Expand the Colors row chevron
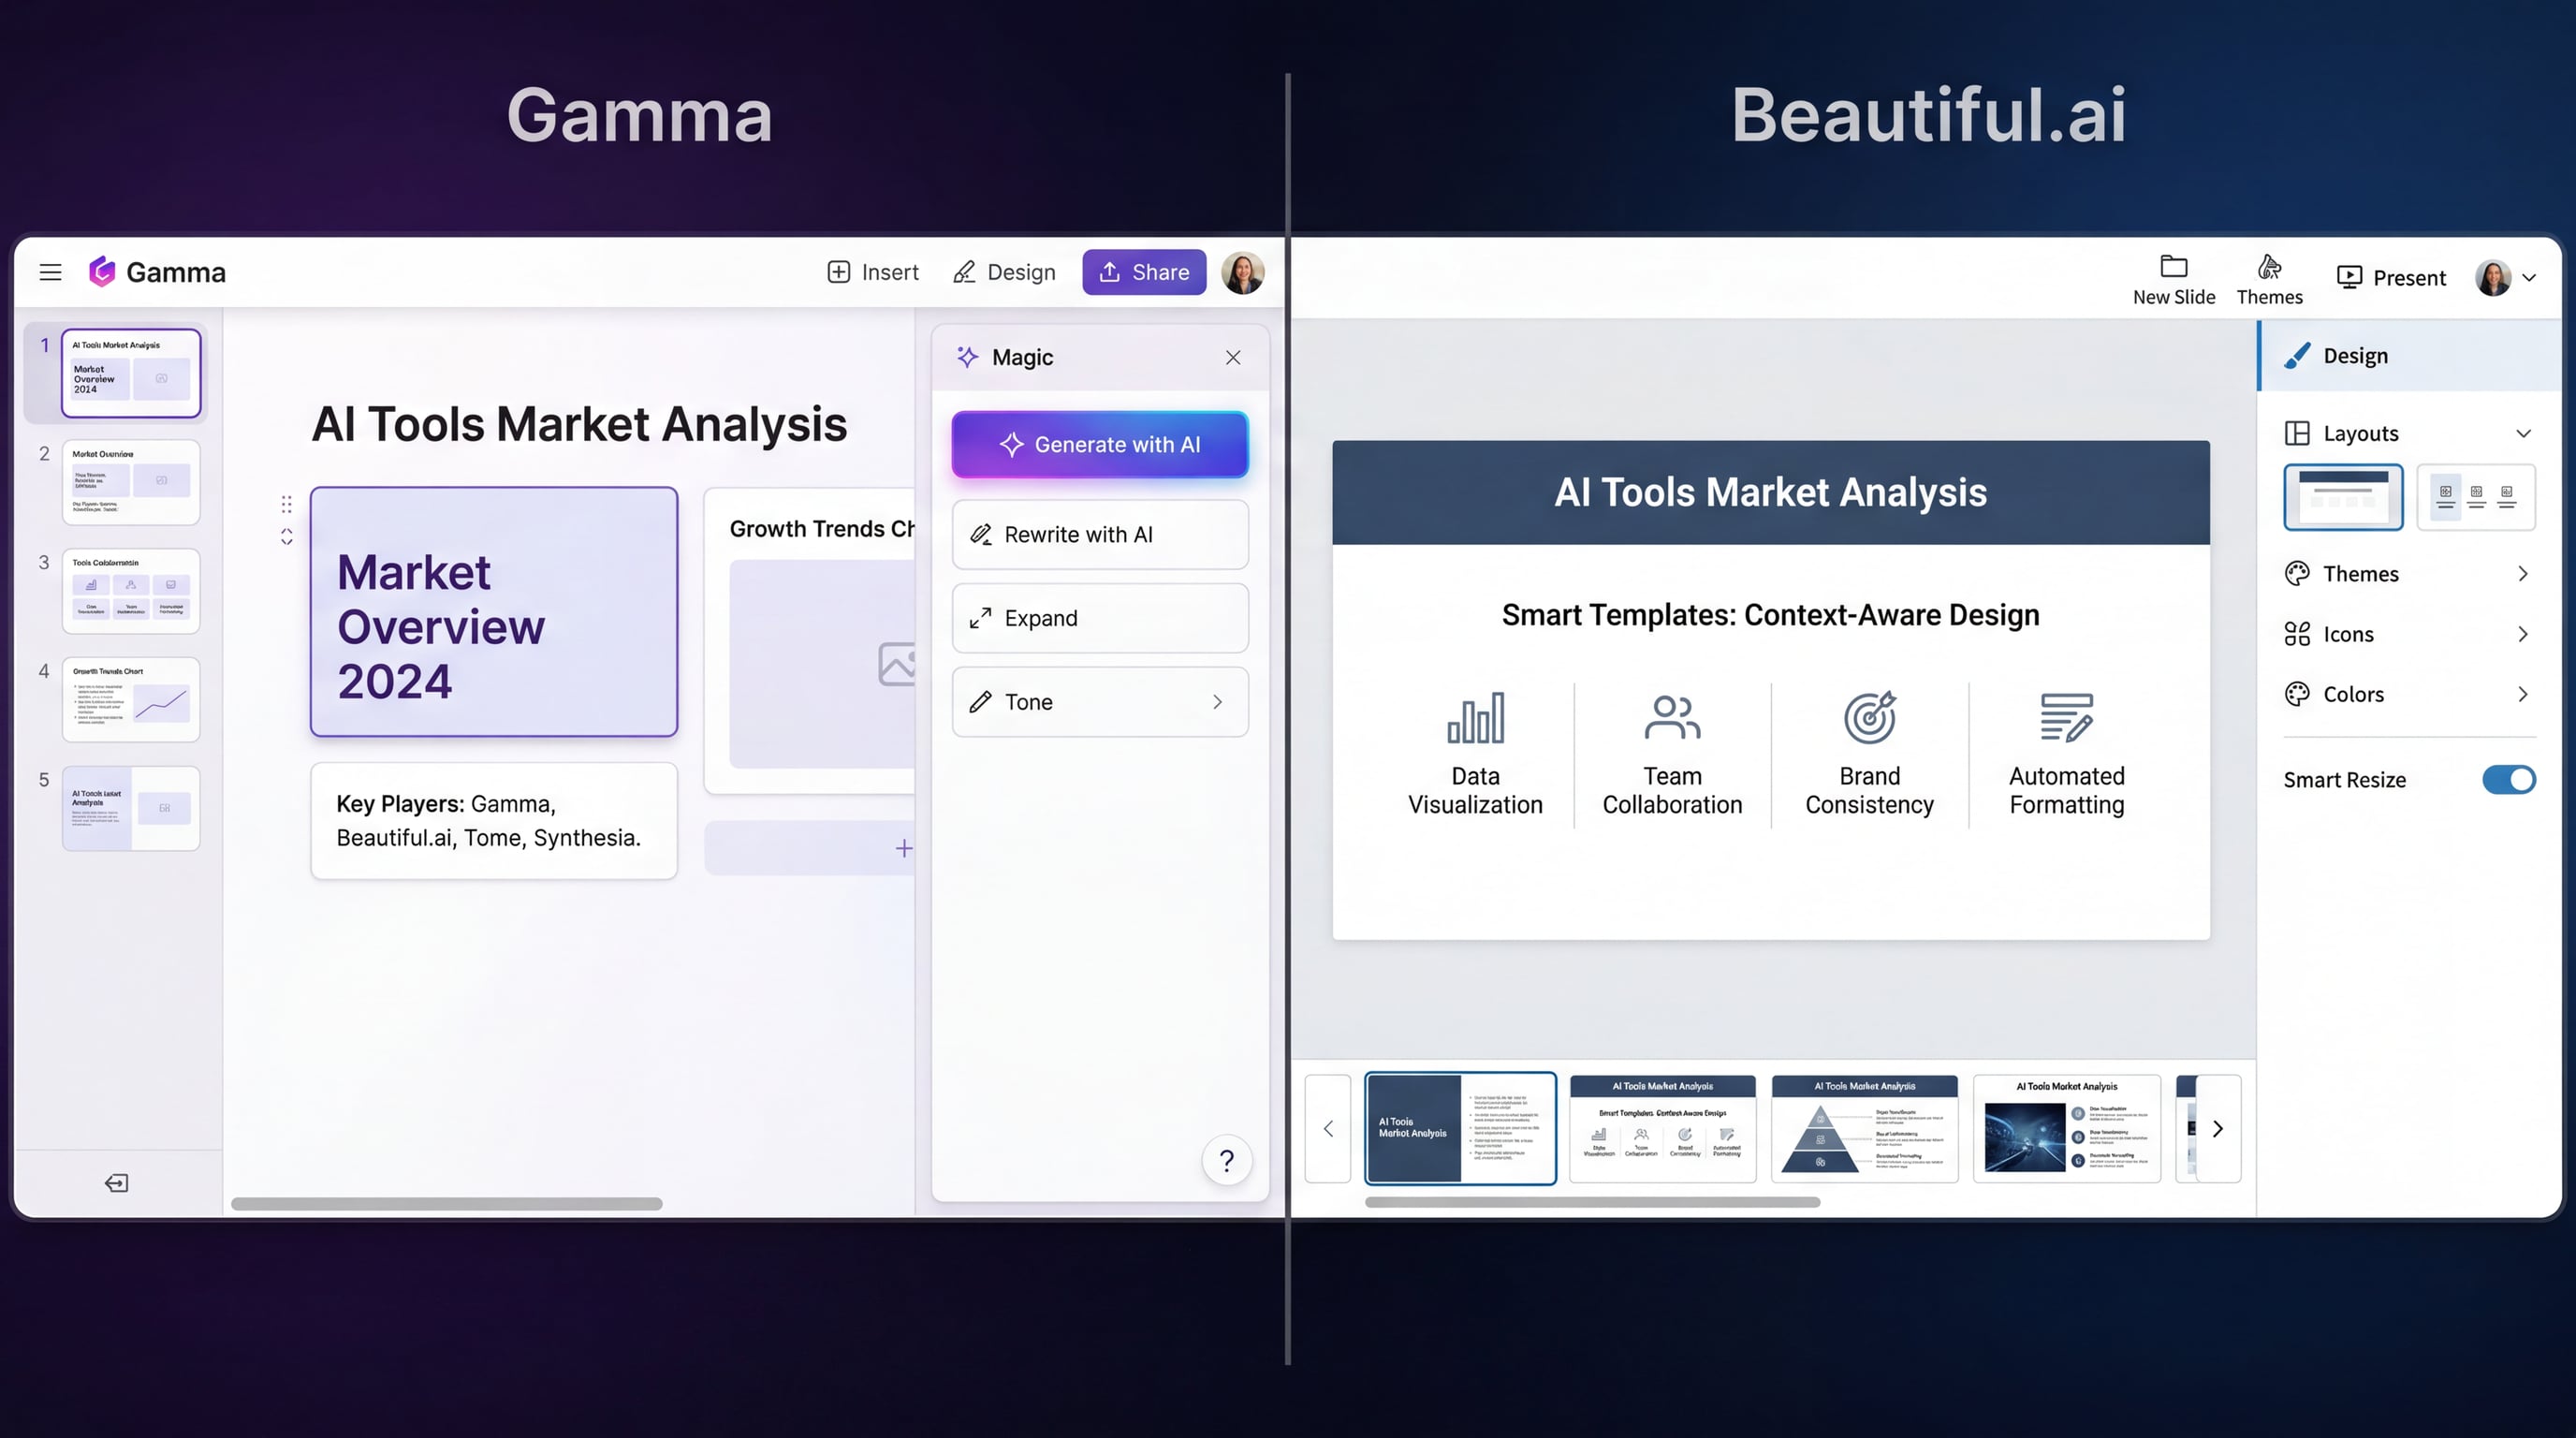 [2523, 694]
